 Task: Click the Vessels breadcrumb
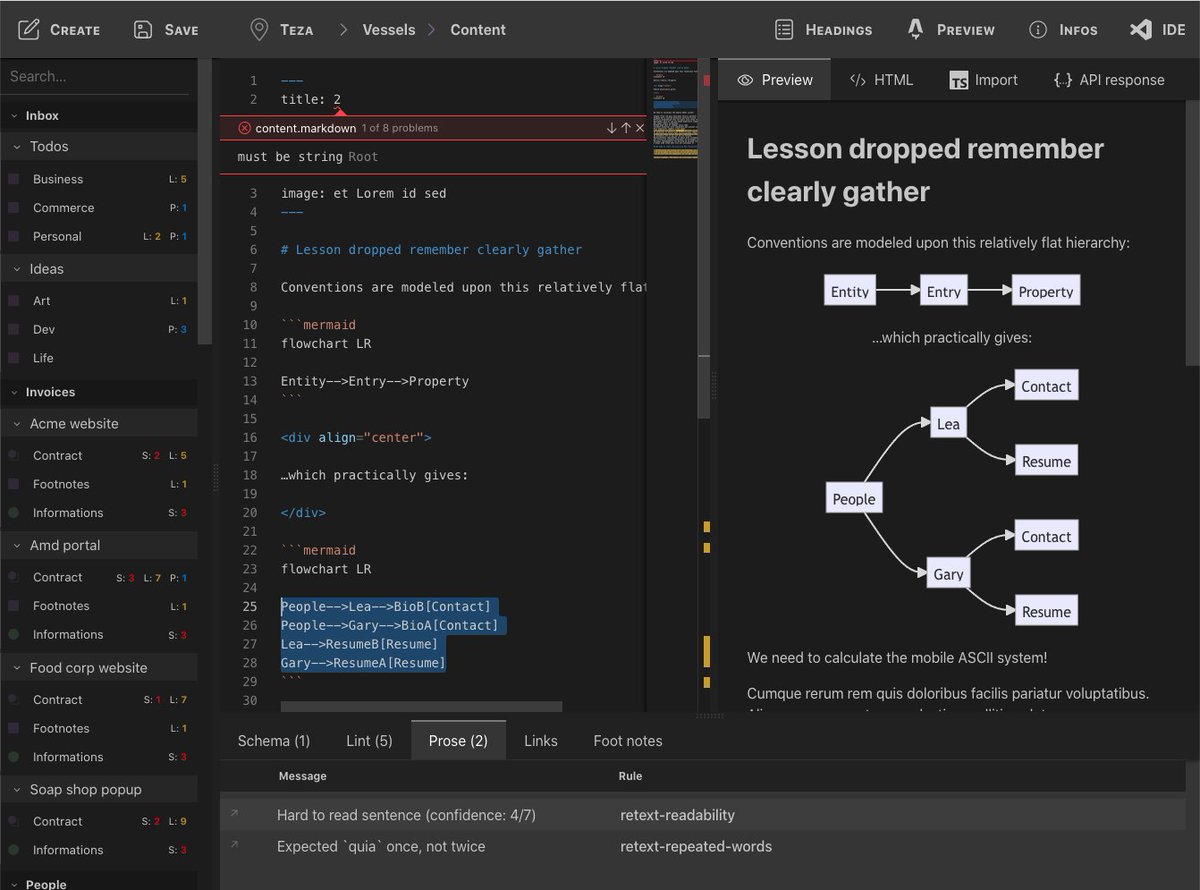[x=388, y=30]
